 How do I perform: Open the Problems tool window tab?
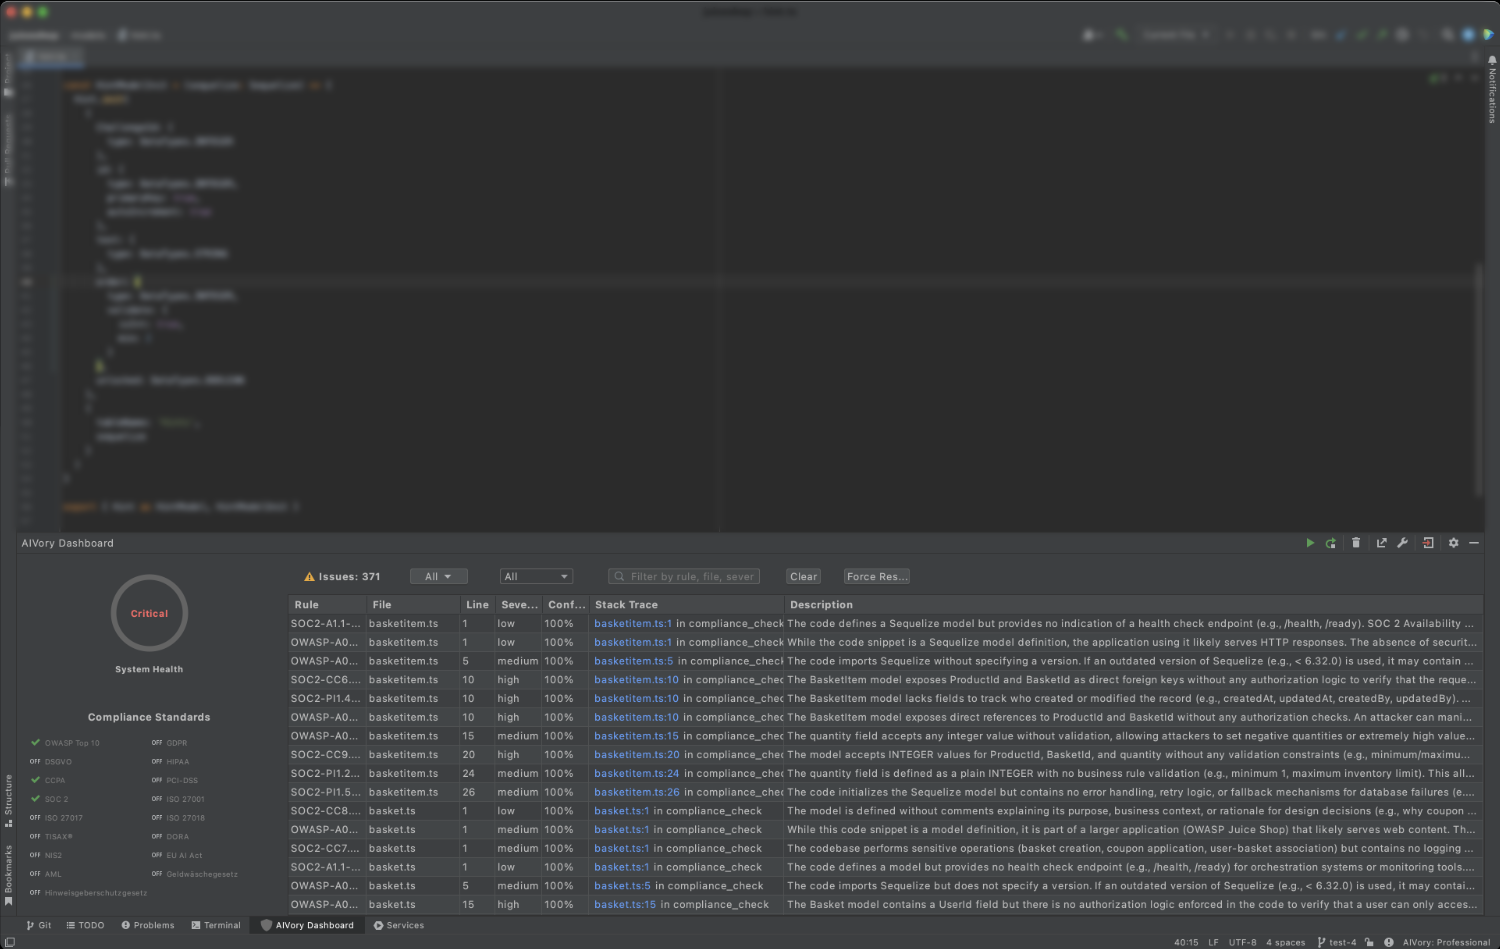[148, 925]
